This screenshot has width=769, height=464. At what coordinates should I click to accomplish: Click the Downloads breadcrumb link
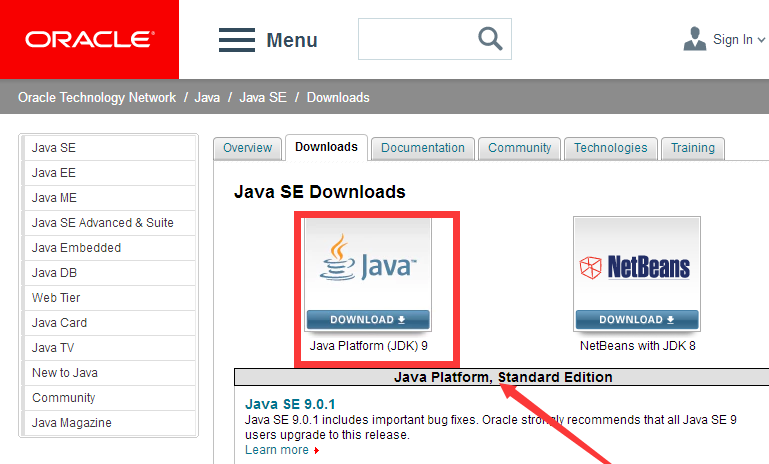tap(338, 98)
